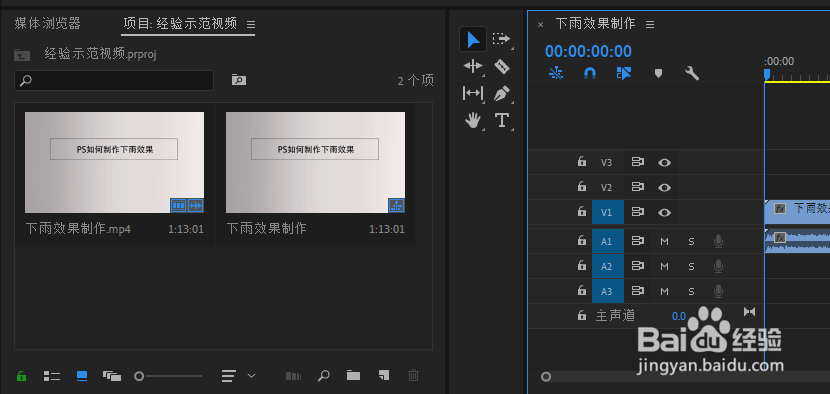Click the project search input field

click(114, 80)
